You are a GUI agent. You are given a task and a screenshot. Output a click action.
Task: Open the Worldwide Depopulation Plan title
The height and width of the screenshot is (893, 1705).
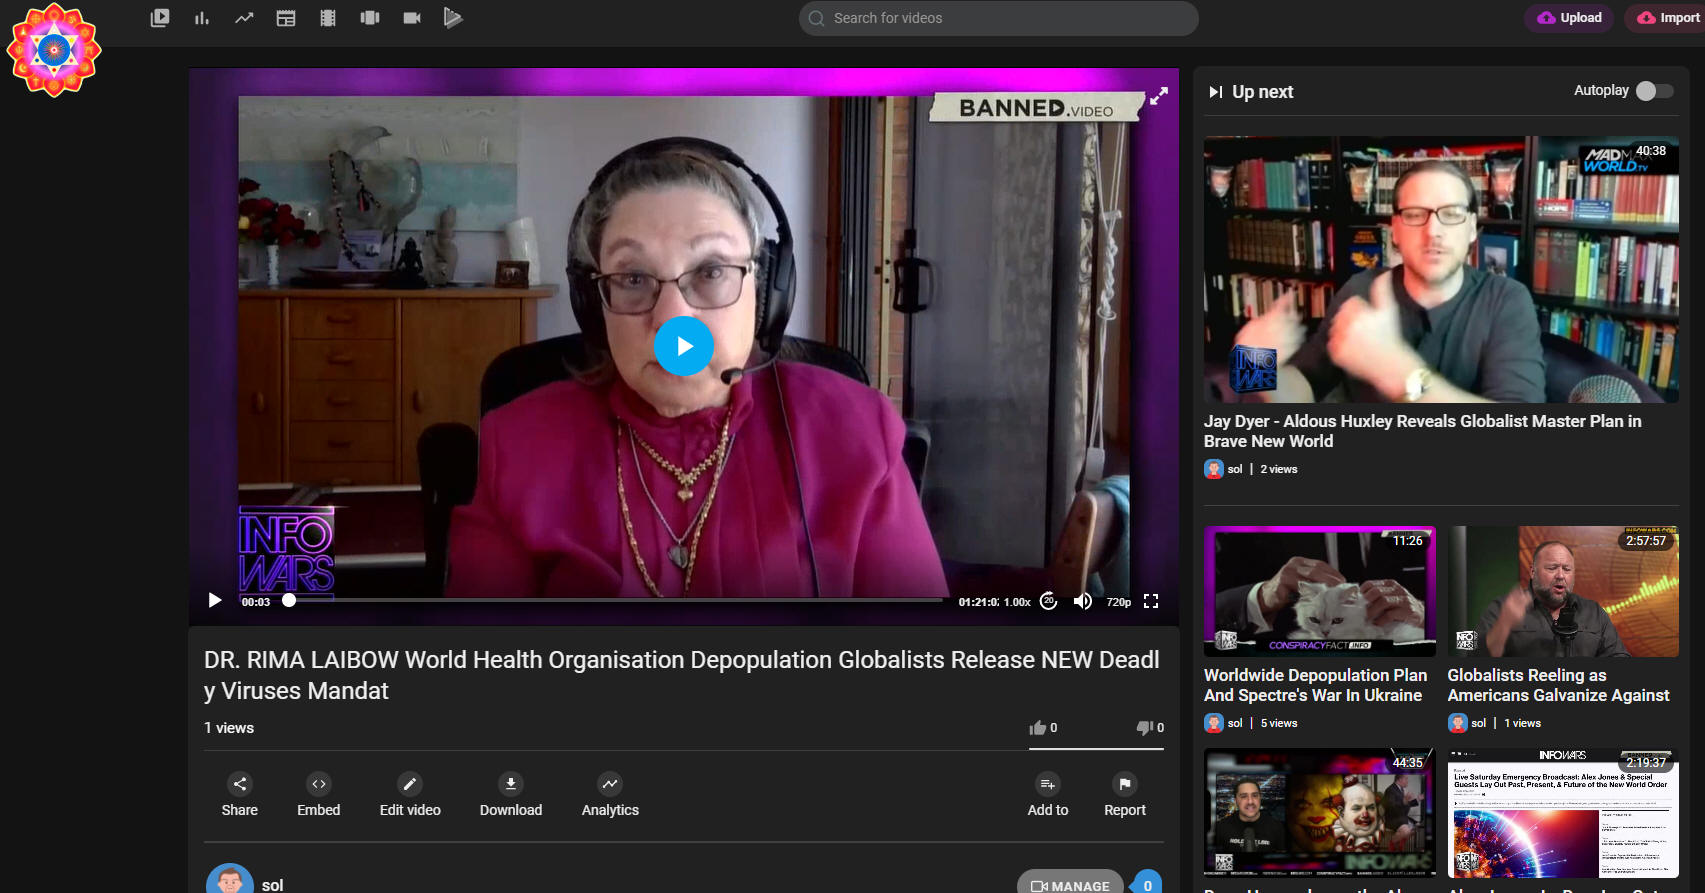1316,685
